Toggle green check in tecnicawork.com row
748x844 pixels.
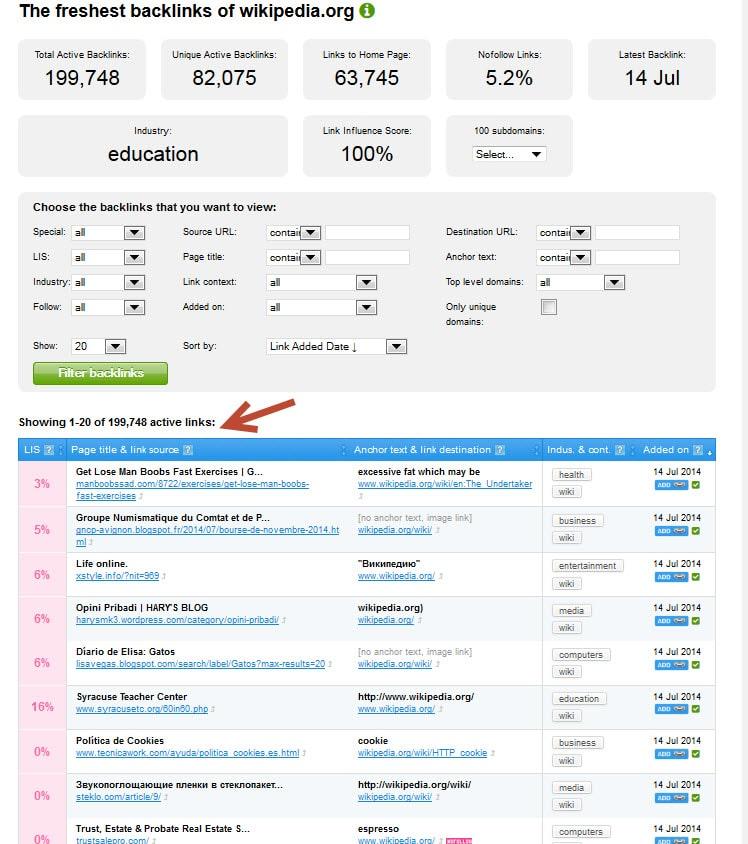(696, 754)
